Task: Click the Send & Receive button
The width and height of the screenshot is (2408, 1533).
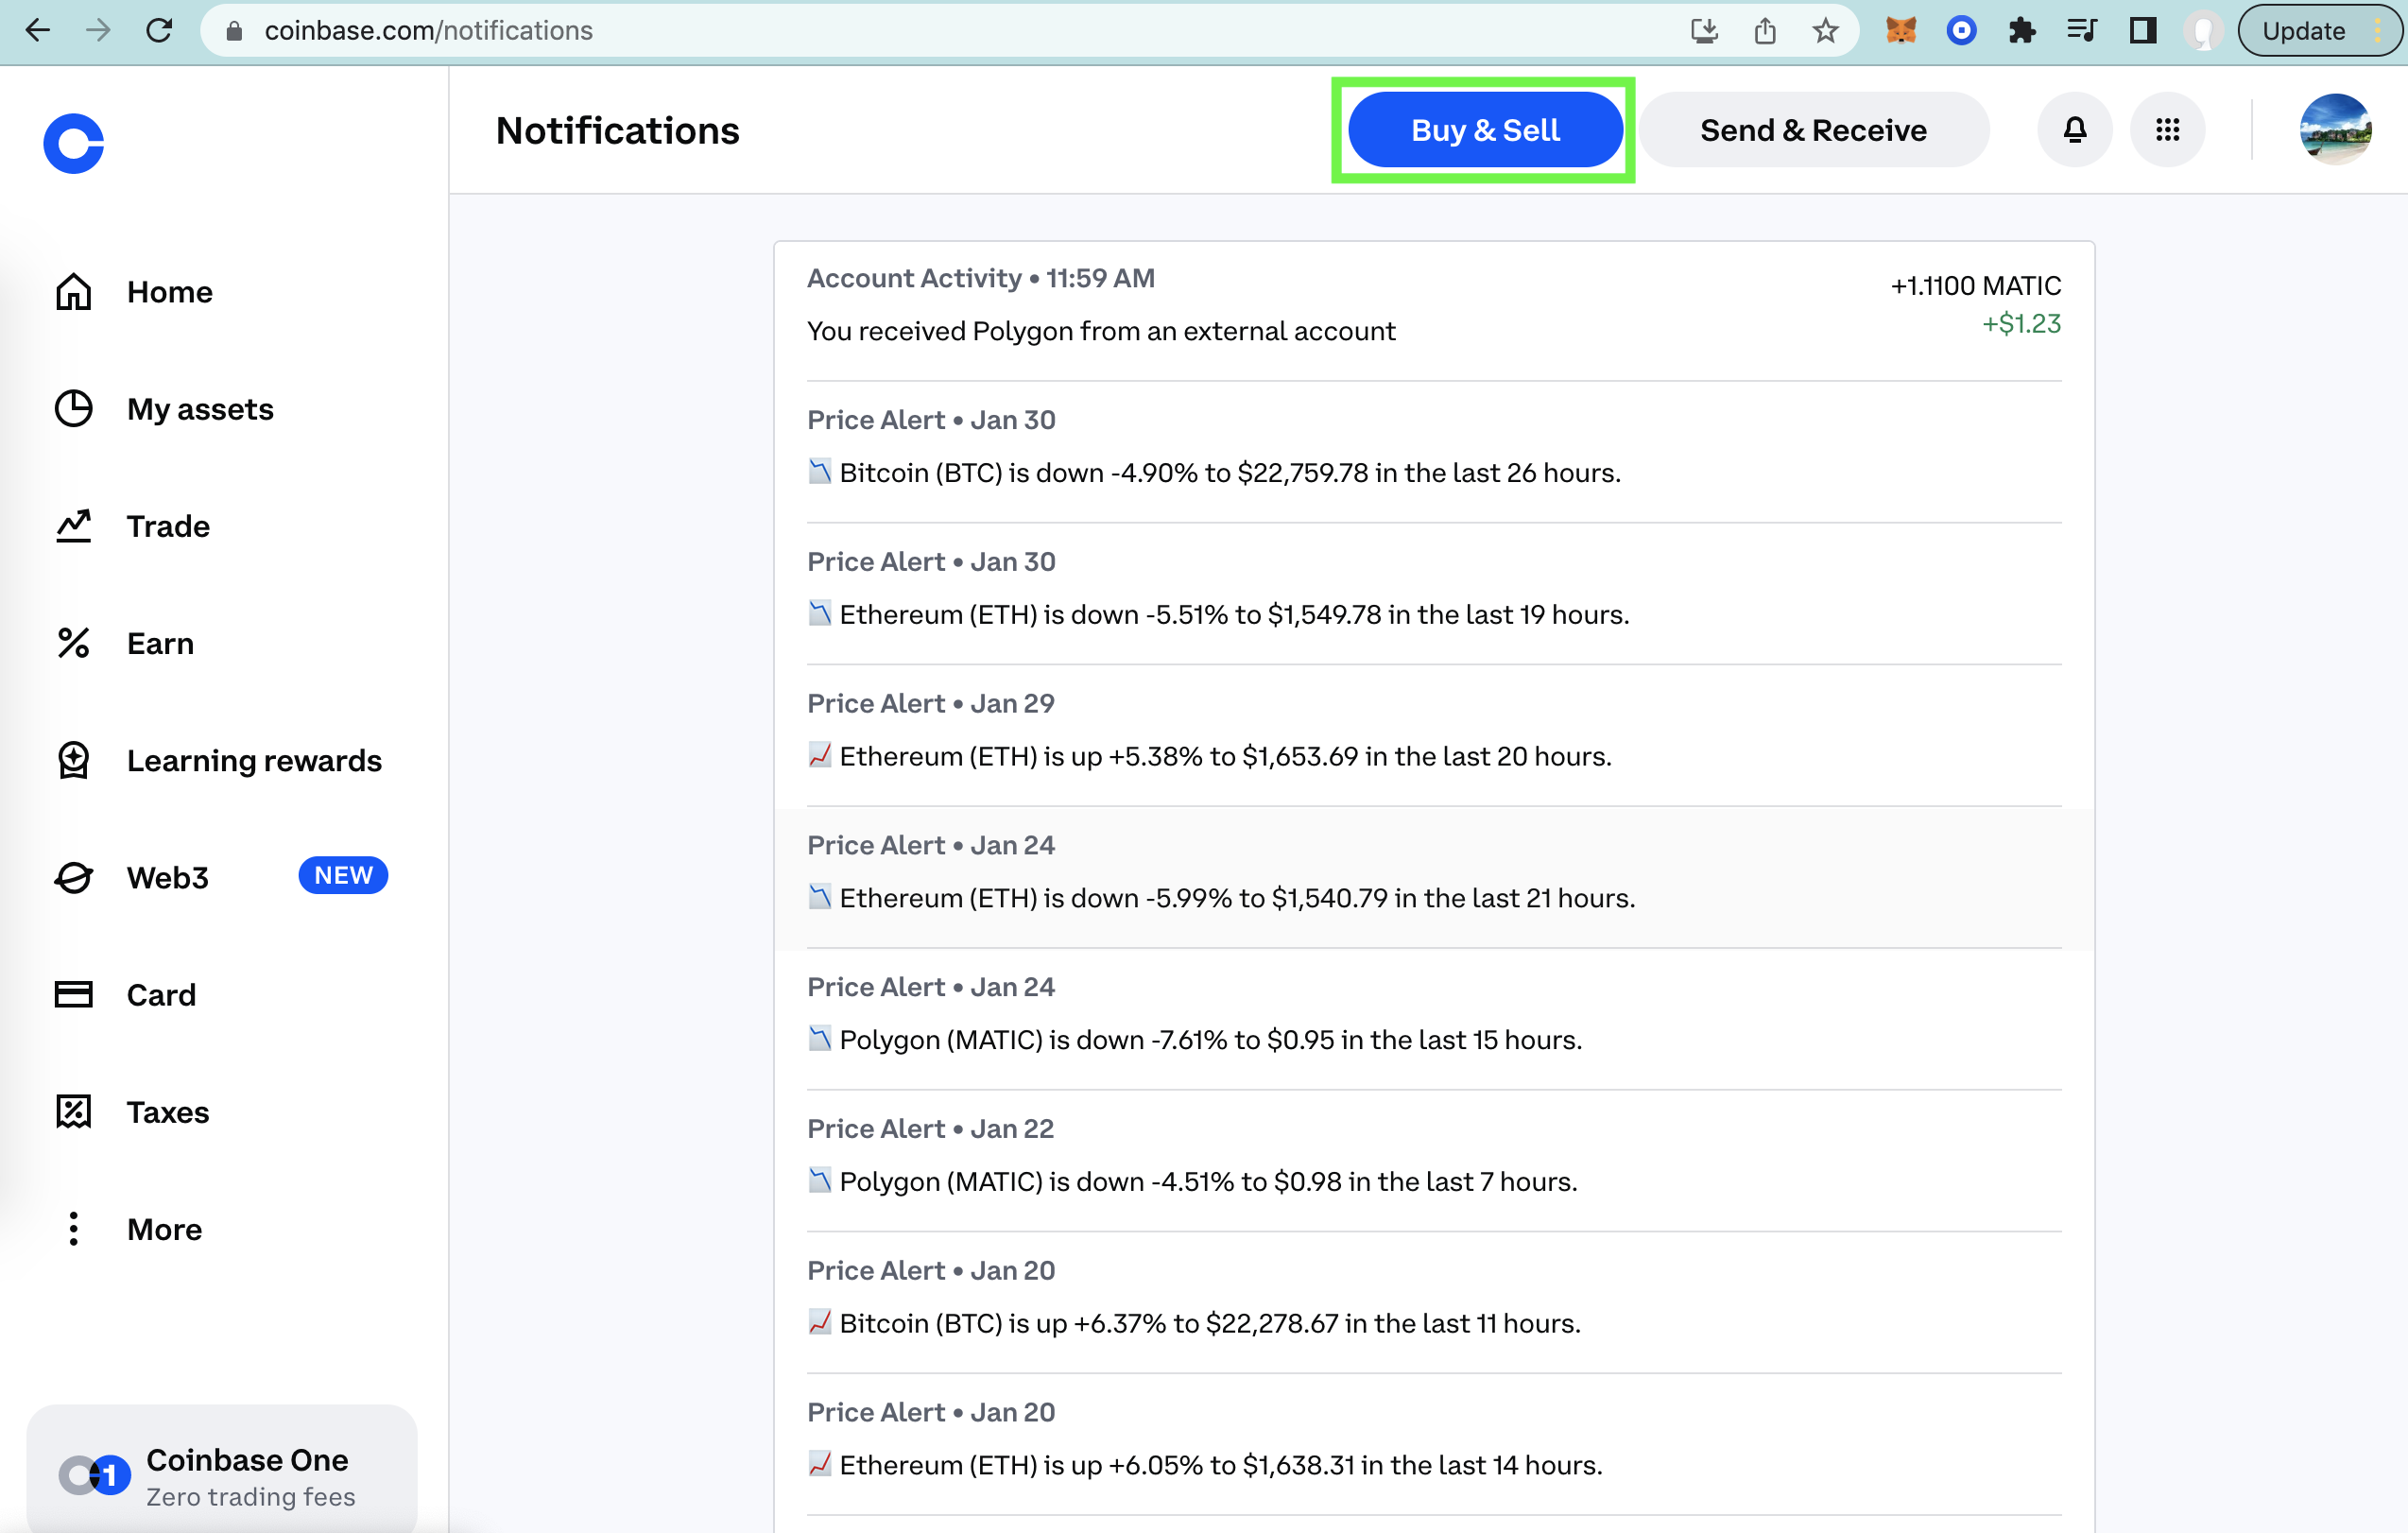Action: tap(1813, 130)
